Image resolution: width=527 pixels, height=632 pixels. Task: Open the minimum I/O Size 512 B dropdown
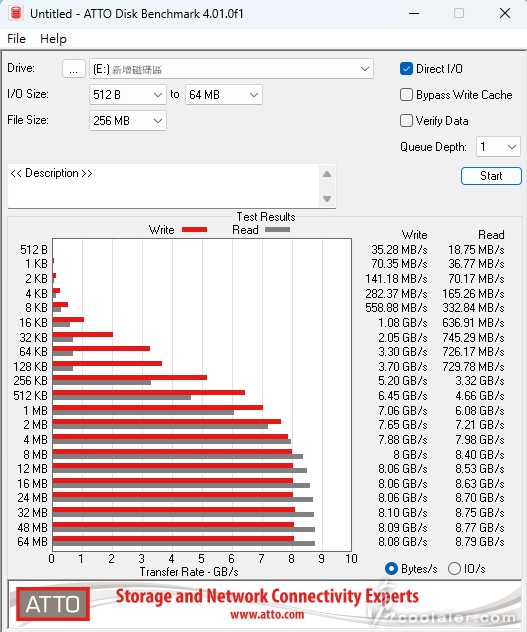(127, 95)
